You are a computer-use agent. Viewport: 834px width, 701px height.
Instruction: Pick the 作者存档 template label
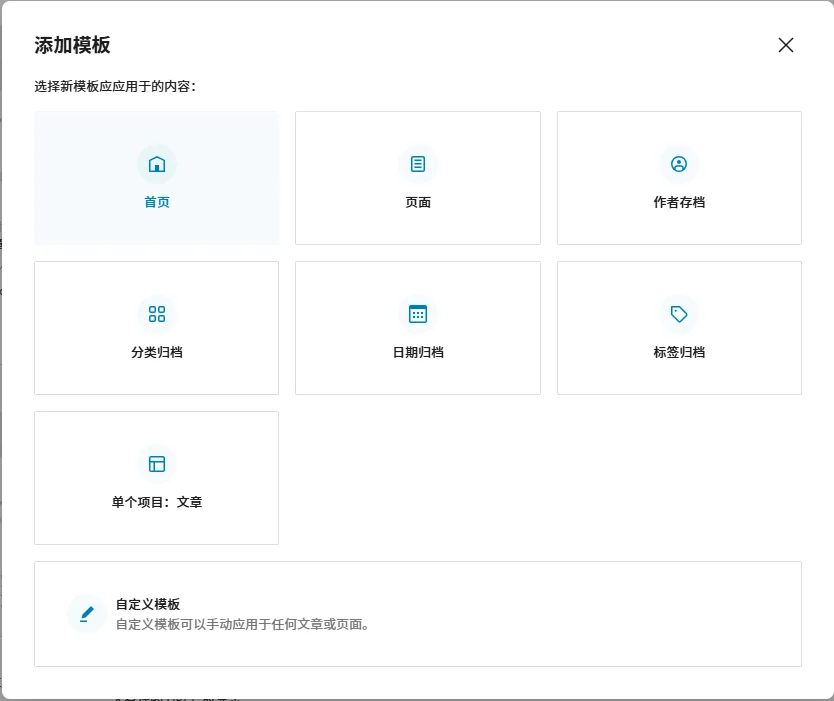679,202
